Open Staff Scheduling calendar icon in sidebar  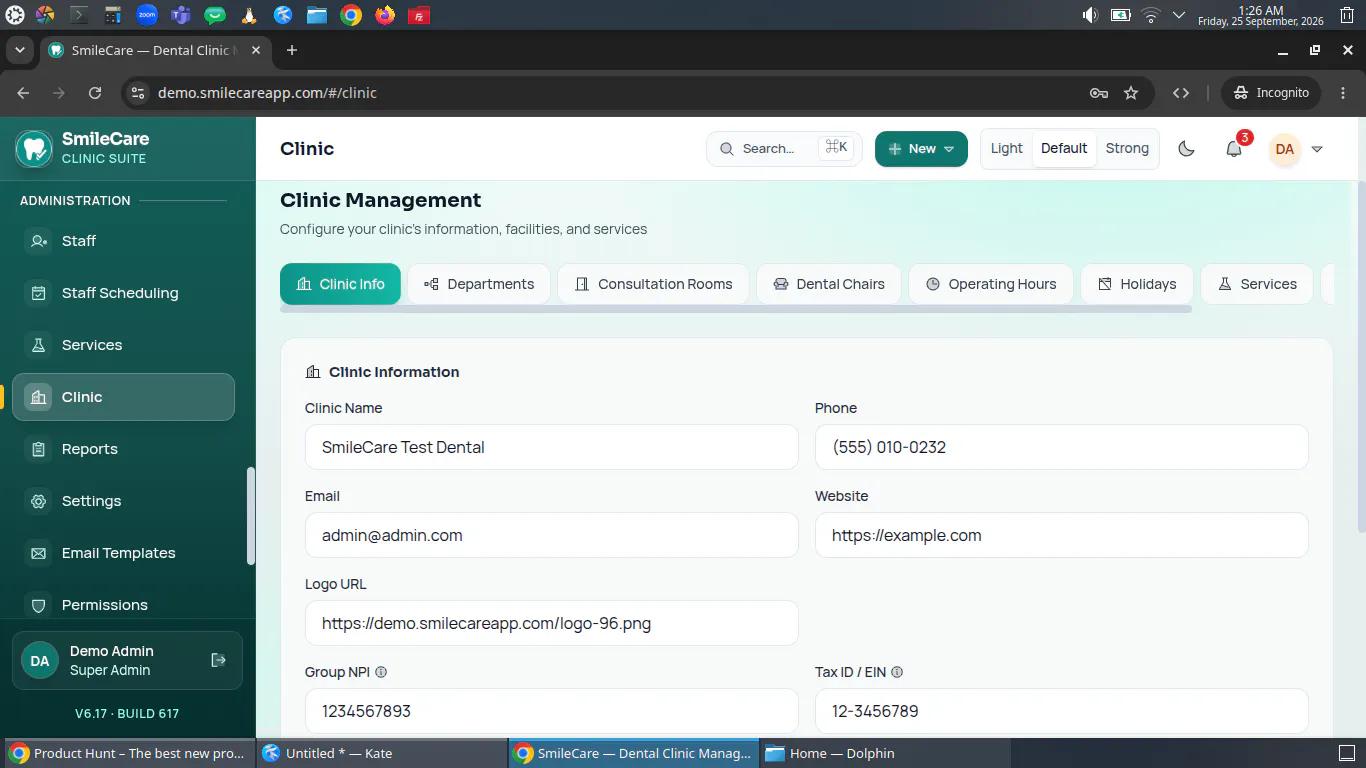(39, 293)
